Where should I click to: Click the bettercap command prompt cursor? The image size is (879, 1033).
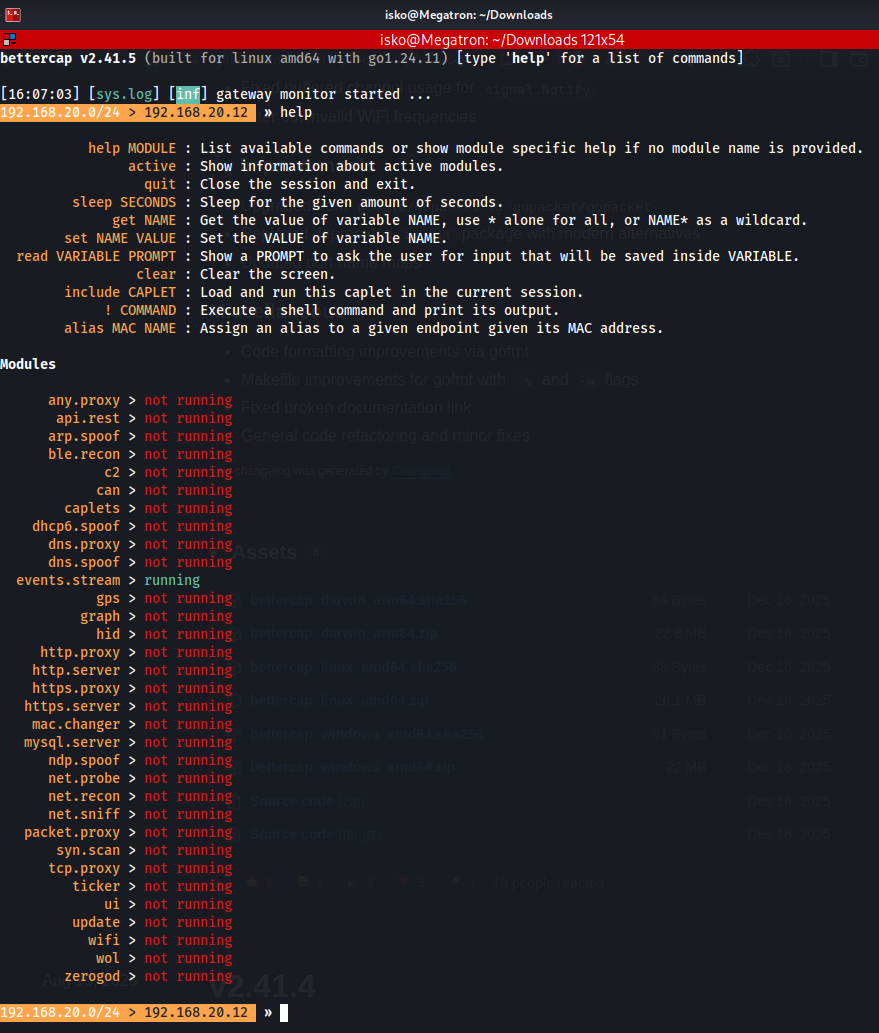tap(284, 1013)
